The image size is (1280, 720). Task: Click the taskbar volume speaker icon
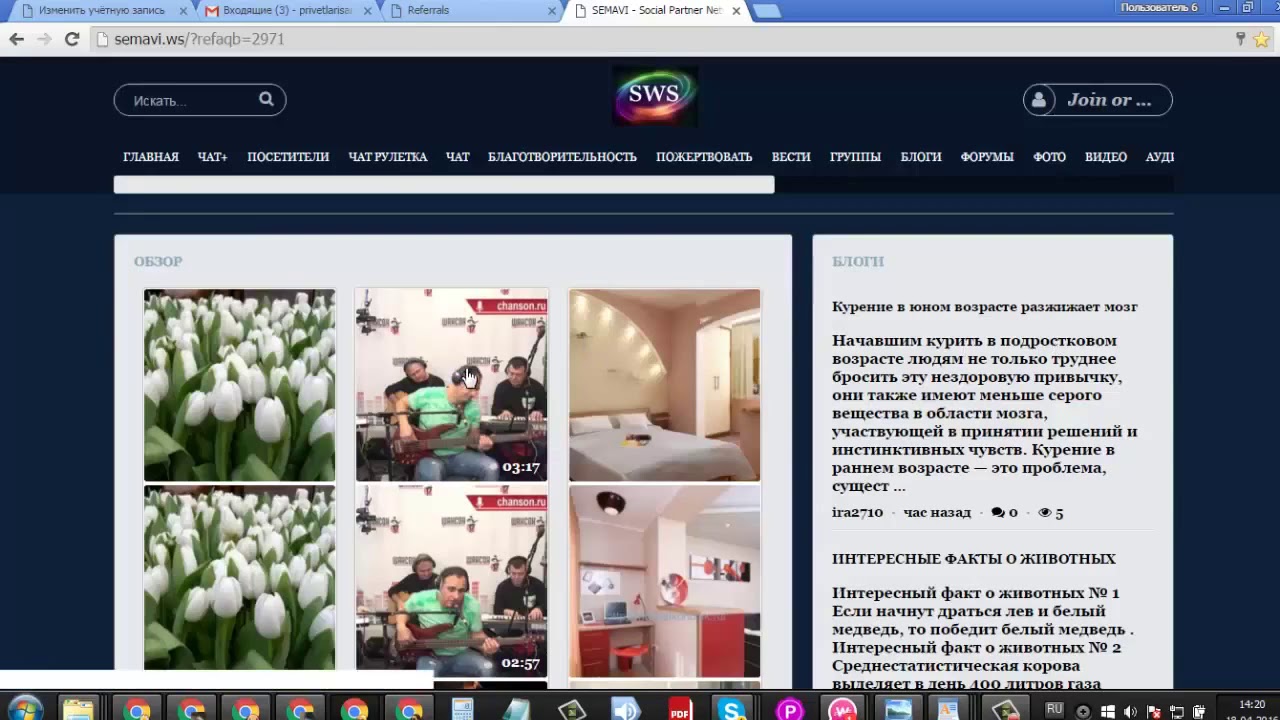pyautogui.click(x=1130, y=711)
